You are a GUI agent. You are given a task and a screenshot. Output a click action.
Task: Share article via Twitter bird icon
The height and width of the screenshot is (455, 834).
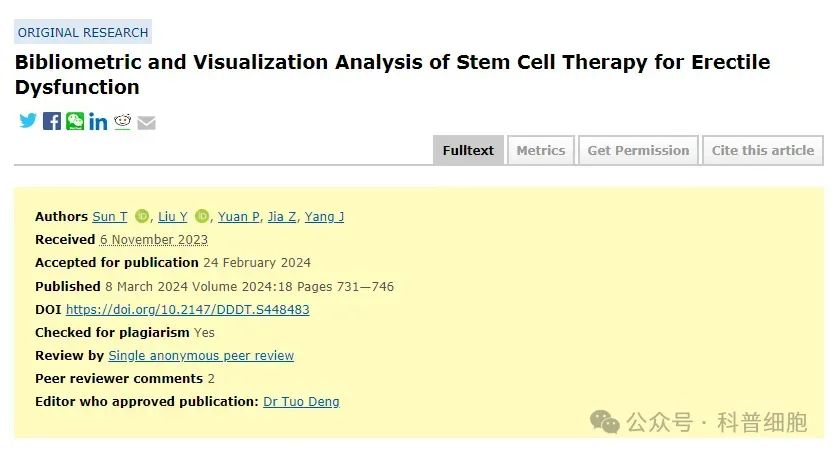[x=28, y=121]
